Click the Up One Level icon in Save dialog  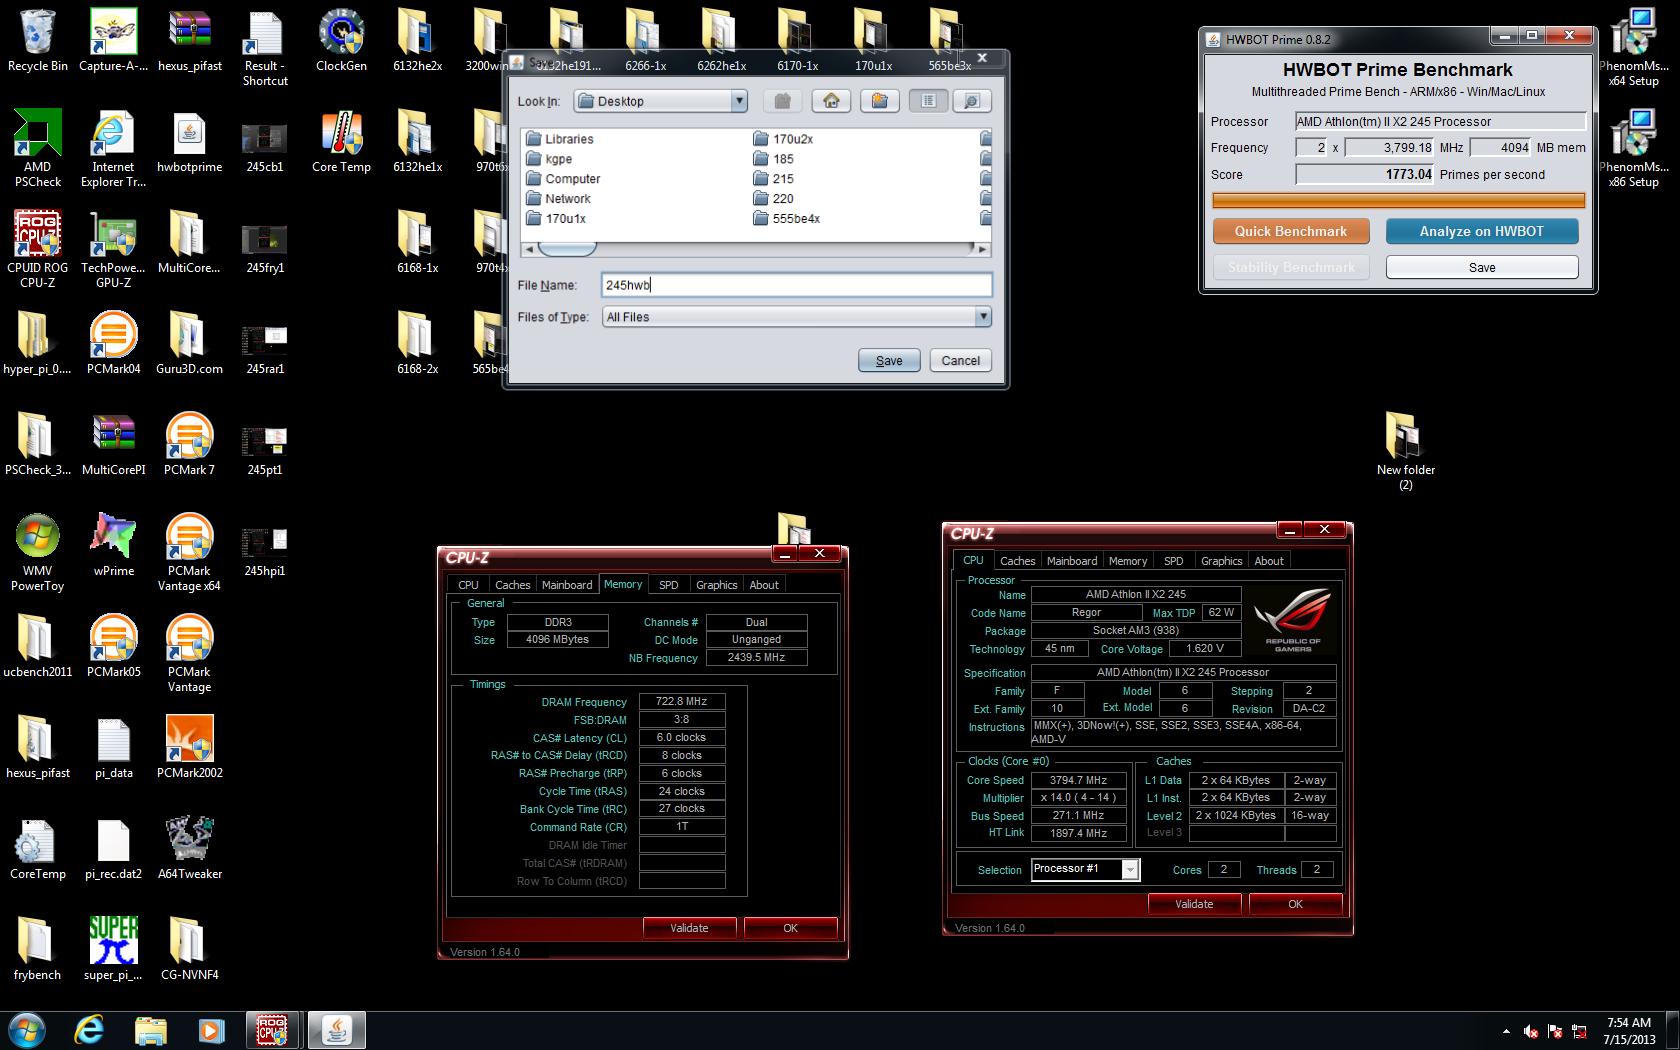783,101
